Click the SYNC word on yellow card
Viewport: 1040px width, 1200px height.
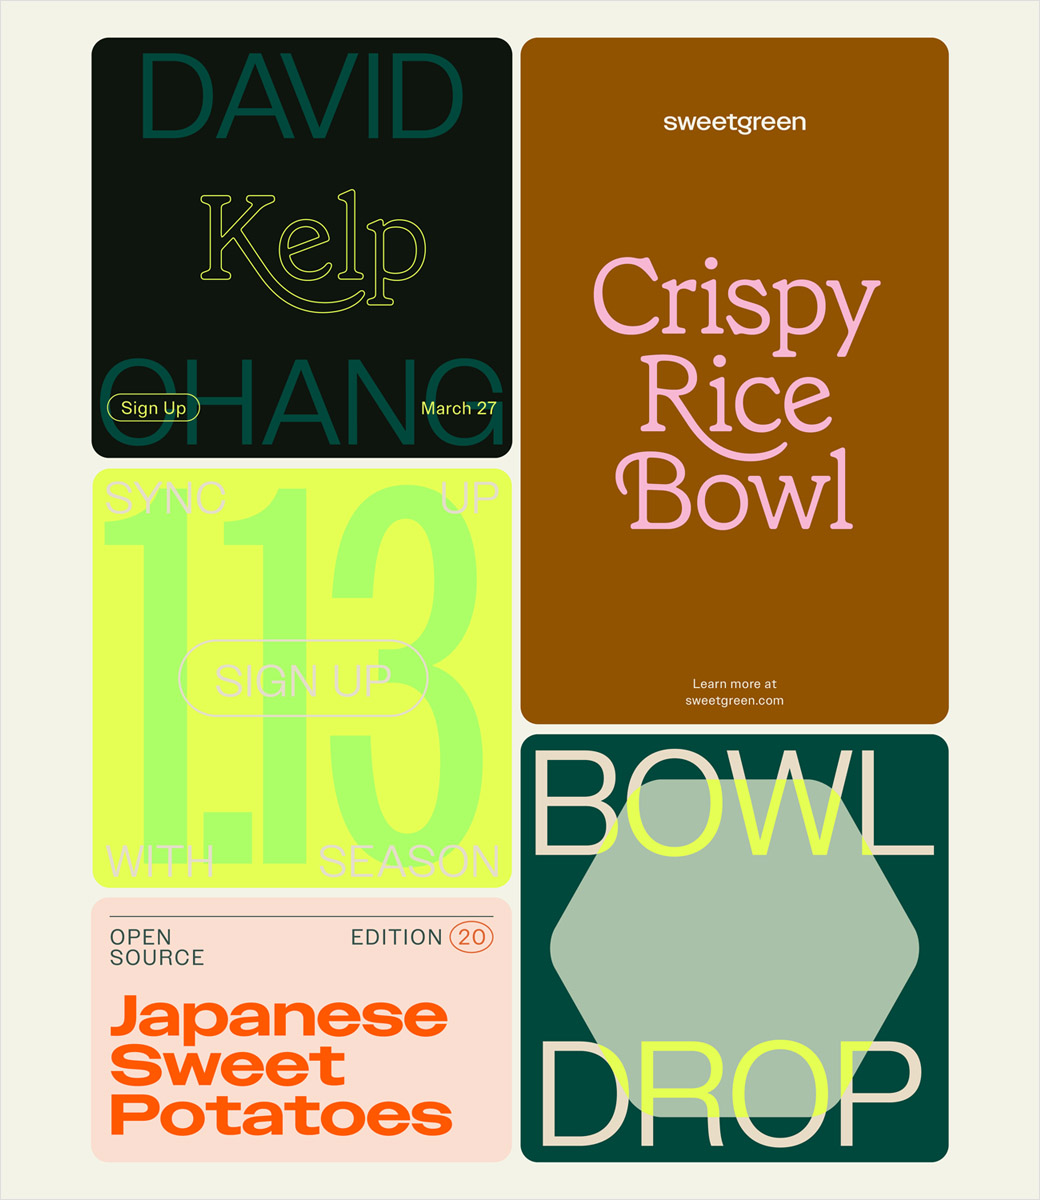(165, 498)
